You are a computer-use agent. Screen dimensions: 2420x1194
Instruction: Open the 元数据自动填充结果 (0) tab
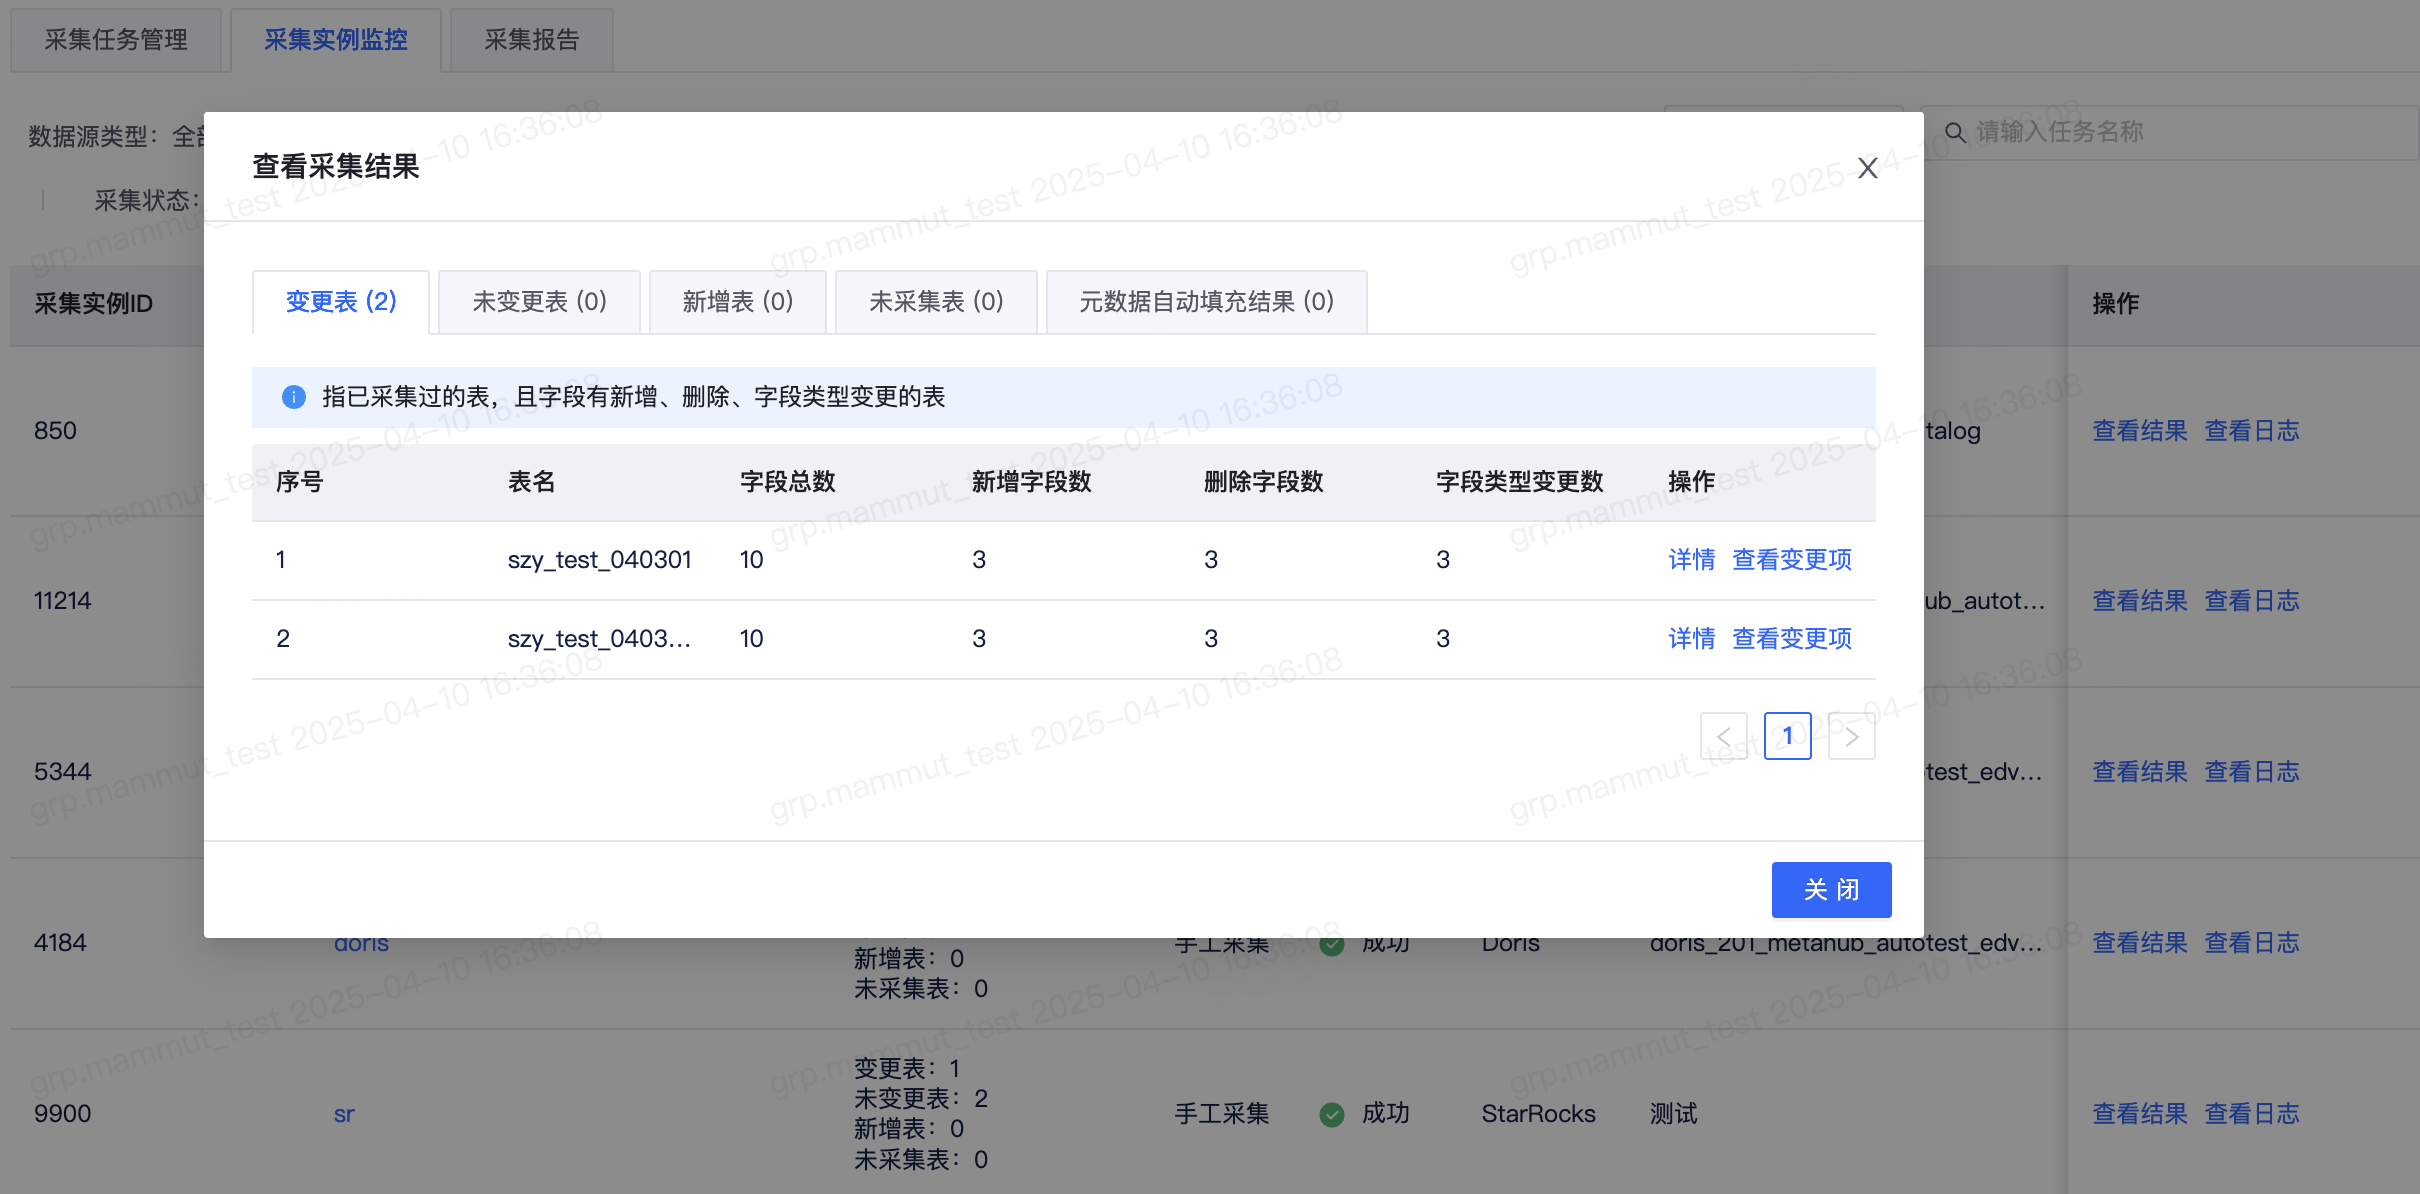[x=1206, y=302]
